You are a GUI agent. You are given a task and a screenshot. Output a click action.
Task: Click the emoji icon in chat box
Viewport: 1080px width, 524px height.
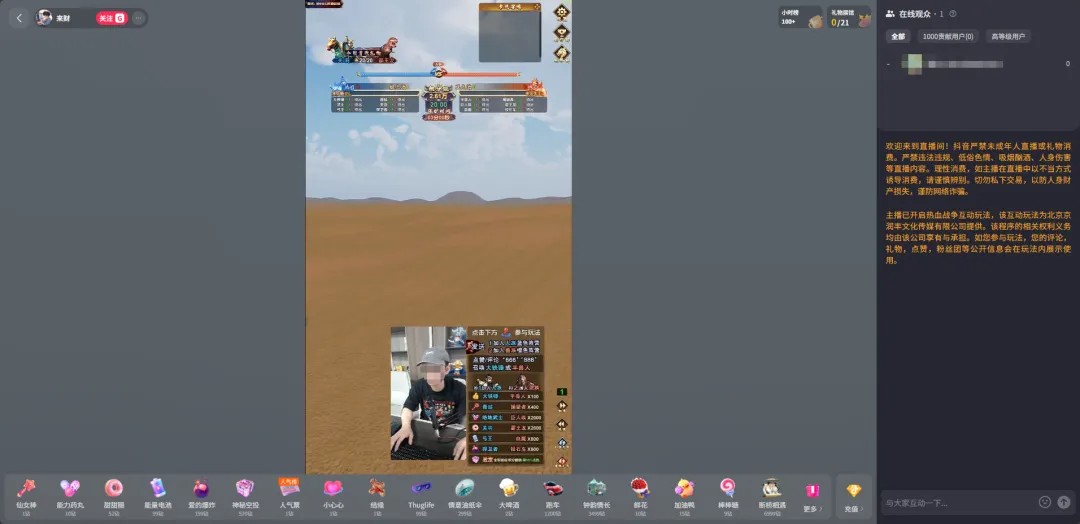tap(1045, 502)
